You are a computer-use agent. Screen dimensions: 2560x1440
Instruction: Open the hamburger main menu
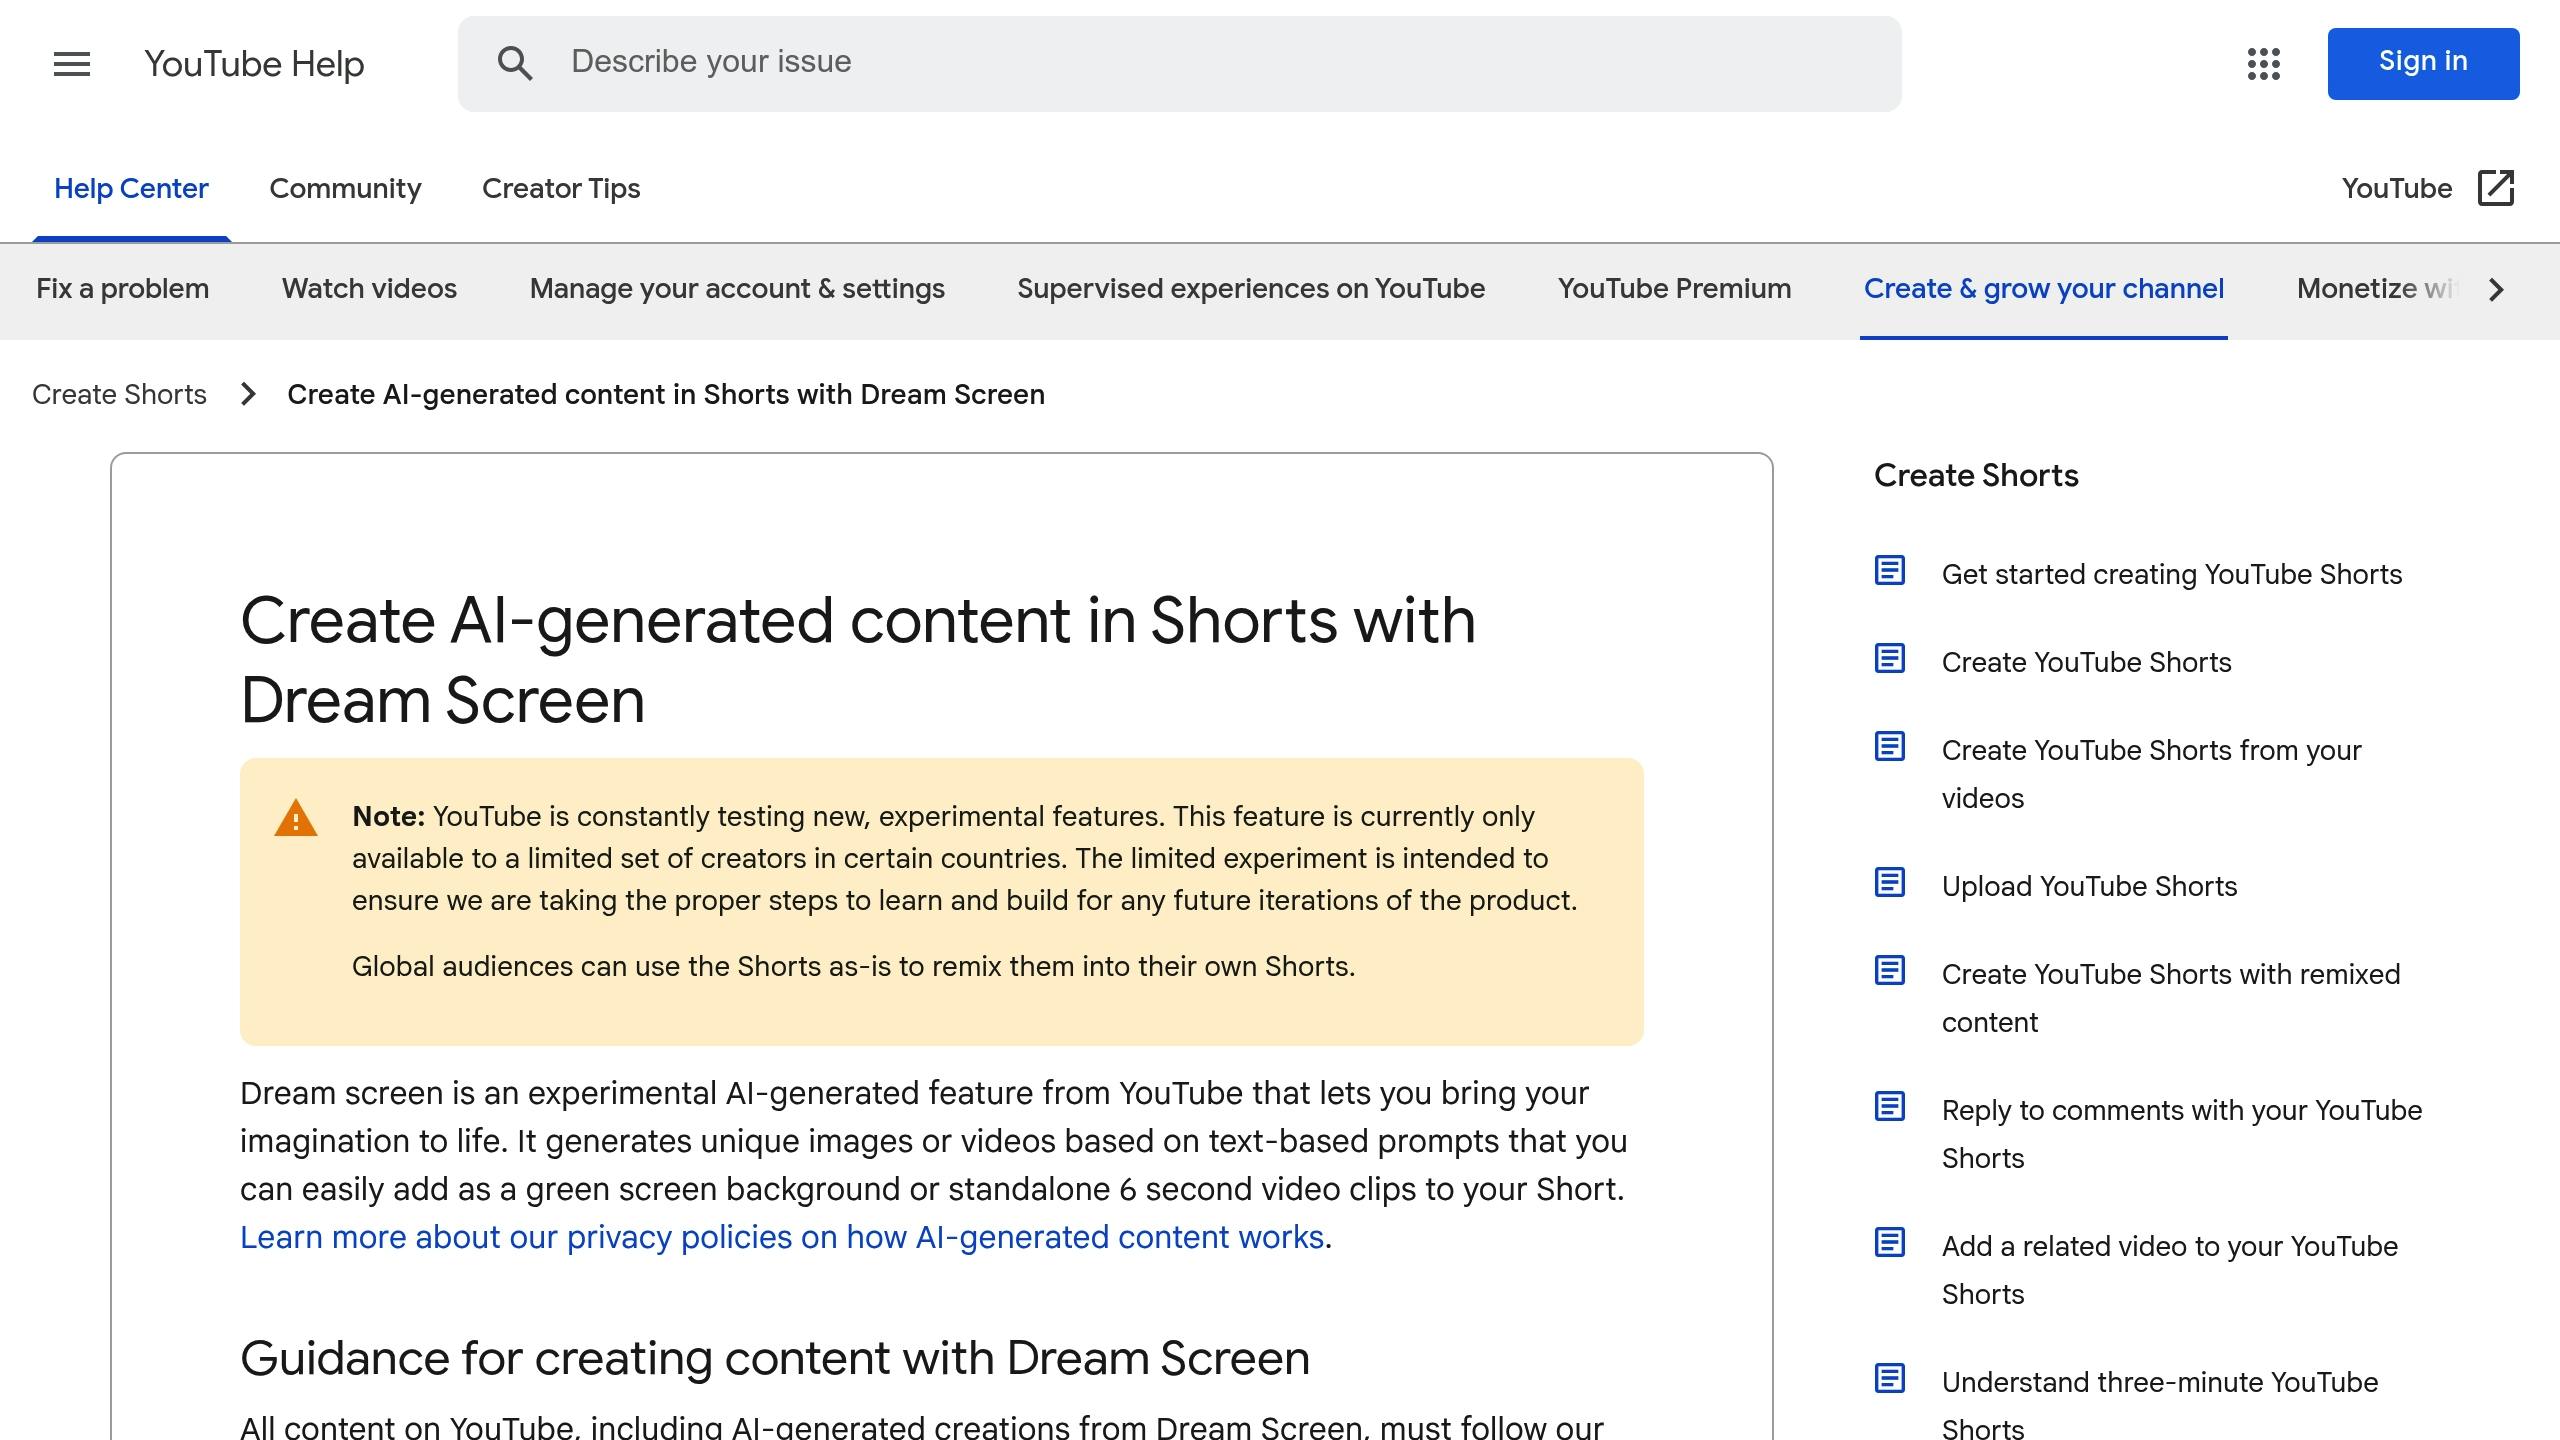click(x=72, y=64)
